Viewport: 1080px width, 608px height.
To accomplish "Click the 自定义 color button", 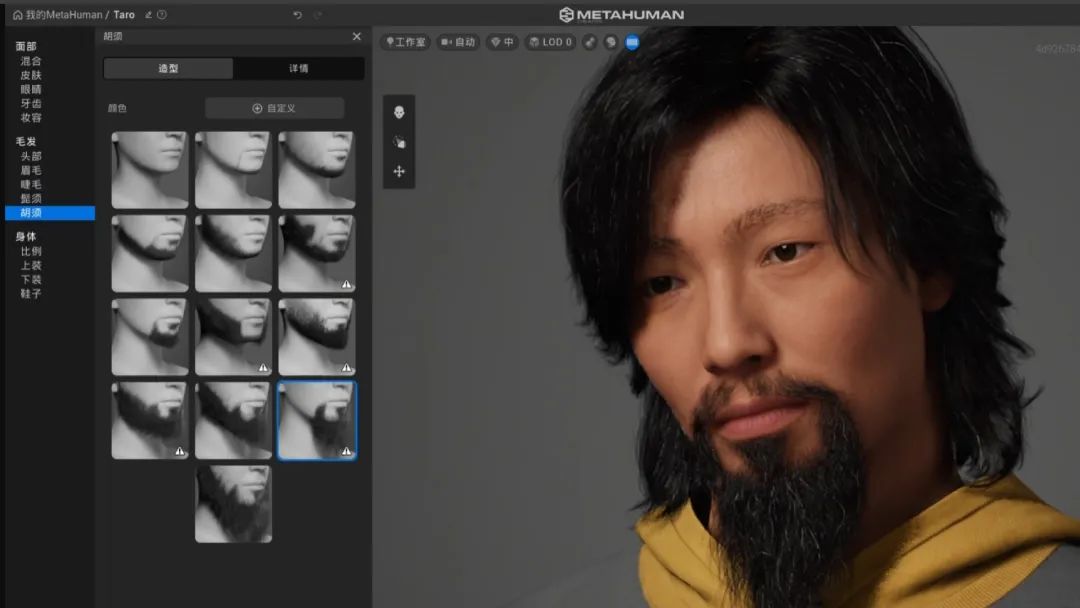I will (x=274, y=108).
